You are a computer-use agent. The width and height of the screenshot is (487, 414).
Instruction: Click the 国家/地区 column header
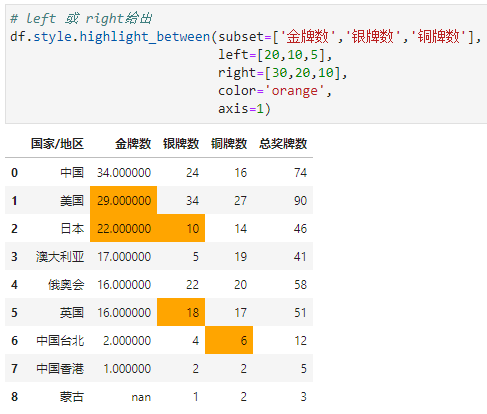click(57, 144)
